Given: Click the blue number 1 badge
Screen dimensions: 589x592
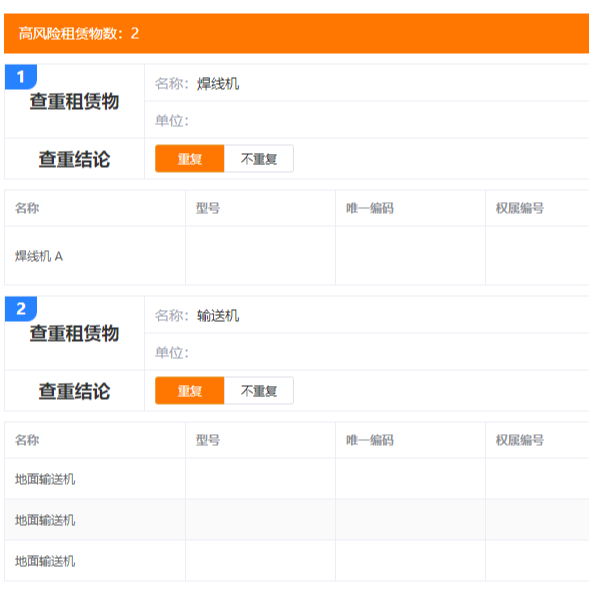Looking at the screenshot, I should tap(21, 77).
